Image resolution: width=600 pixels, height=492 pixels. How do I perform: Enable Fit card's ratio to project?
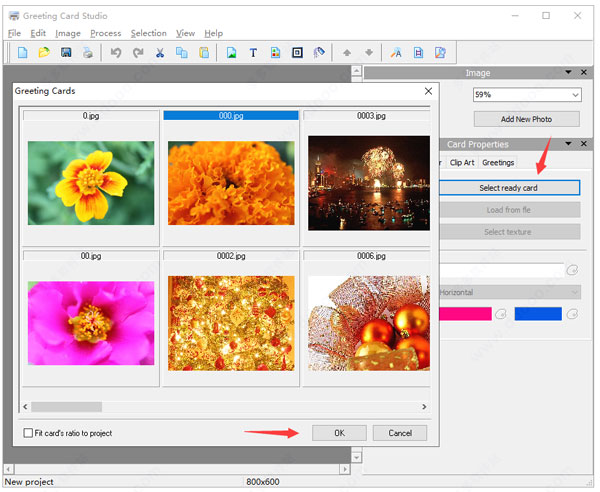[x=28, y=433]
